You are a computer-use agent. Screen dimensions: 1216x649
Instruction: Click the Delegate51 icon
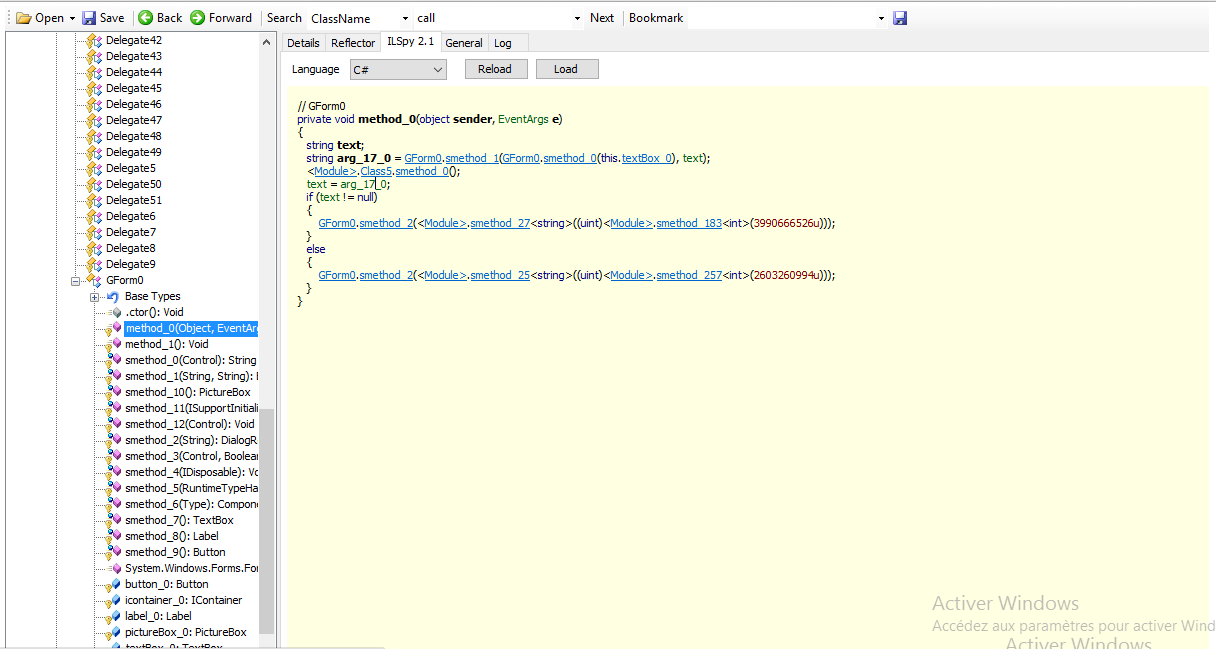click(x=94, y=200)
